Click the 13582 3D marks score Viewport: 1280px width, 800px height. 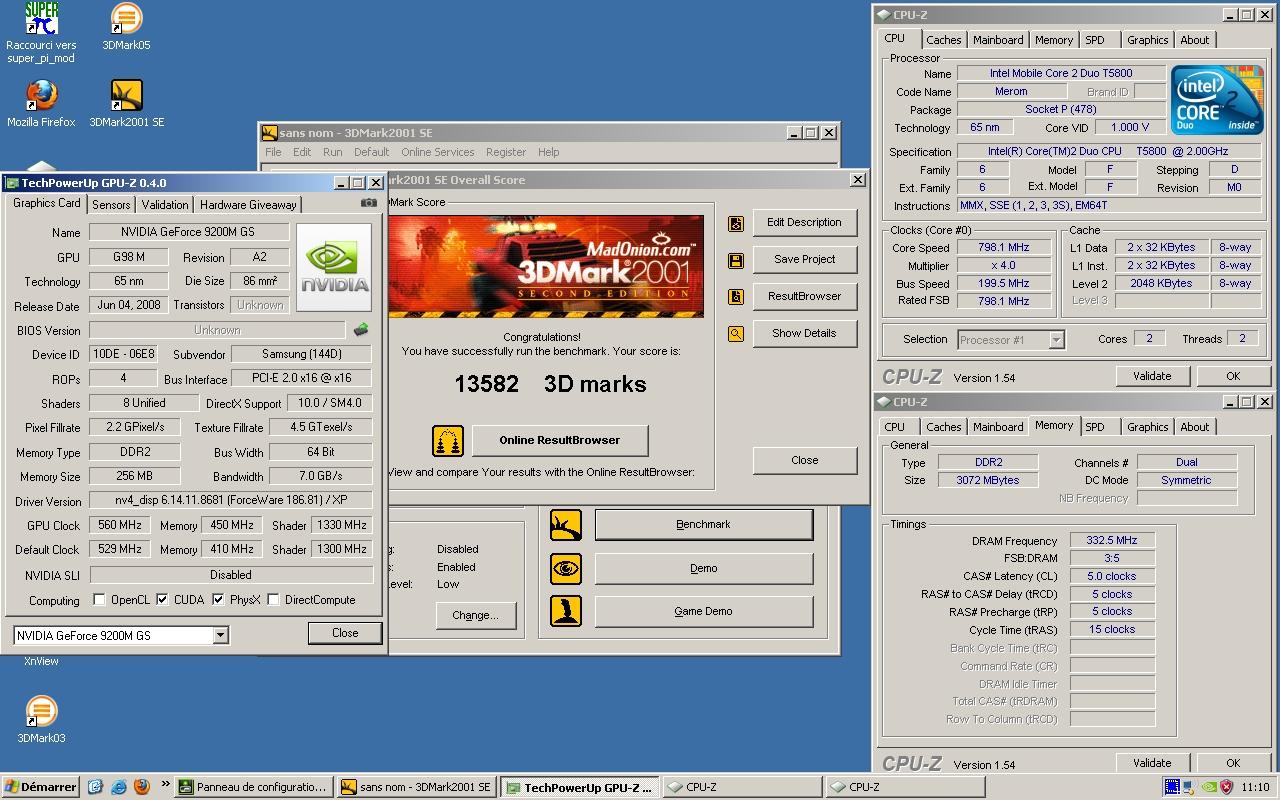pyautogui.click(x=550, y=384)
